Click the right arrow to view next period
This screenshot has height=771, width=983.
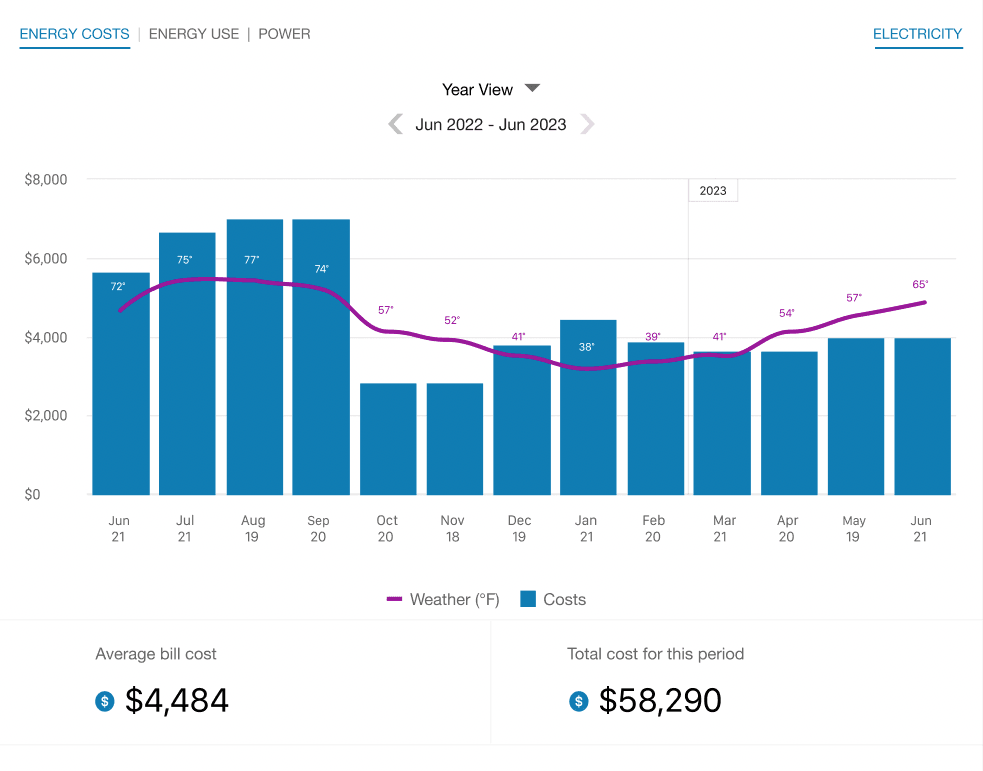click(588, 124)
